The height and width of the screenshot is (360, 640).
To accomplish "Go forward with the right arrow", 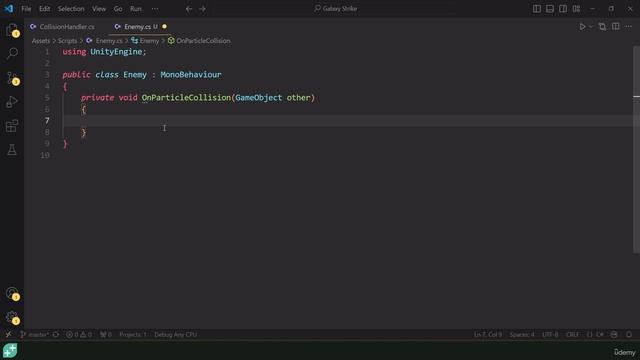I will pos(202,9).
